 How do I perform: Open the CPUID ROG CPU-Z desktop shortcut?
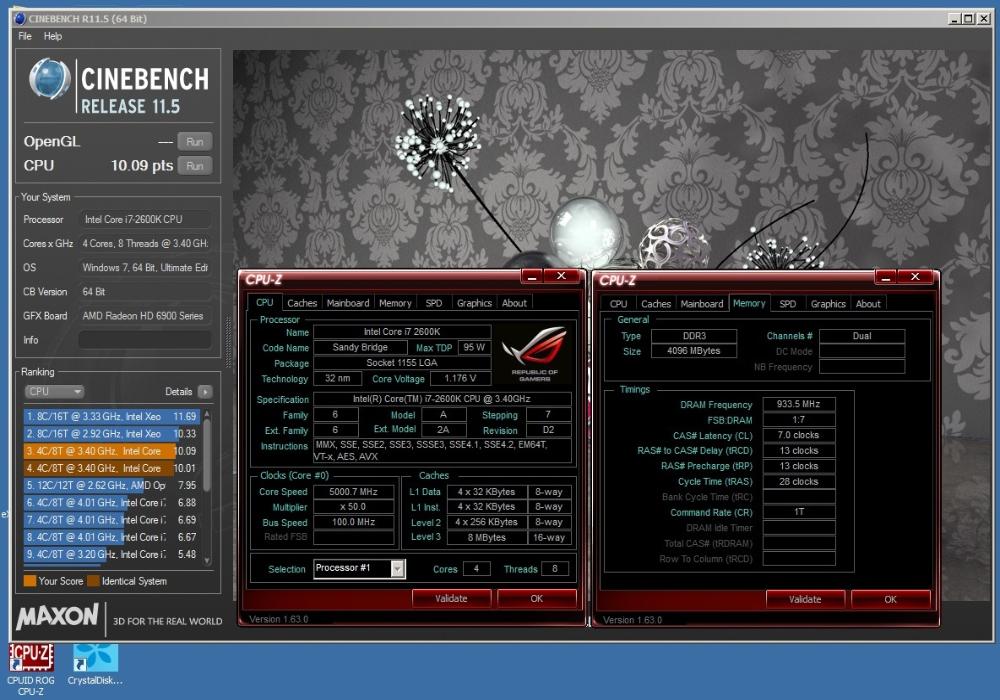pyautogui.click(x=31, y=668)
